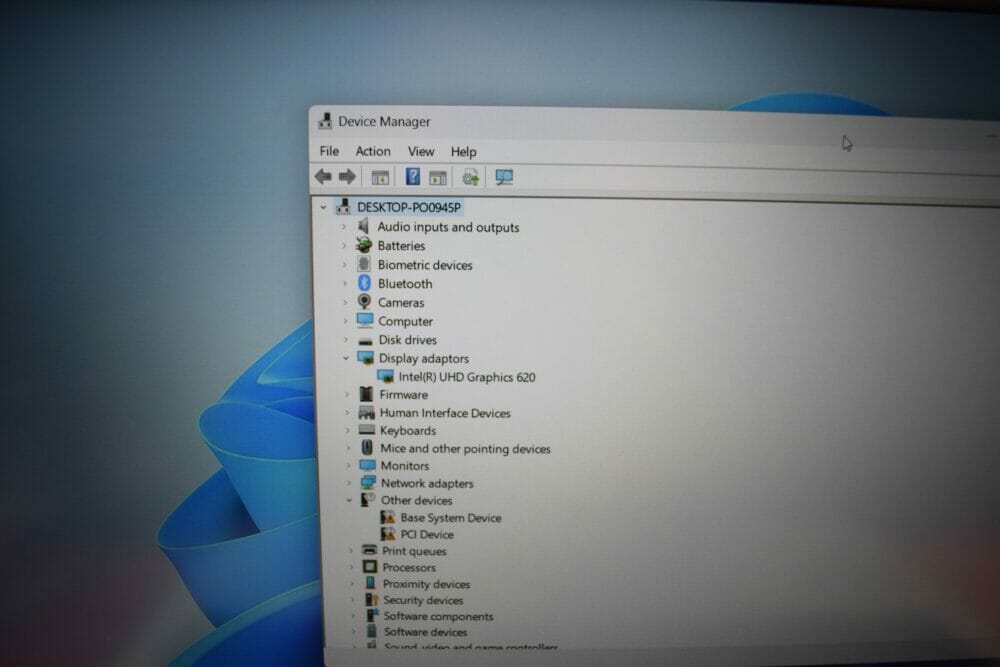Click the Security devices key icon
The height and width of the screenshot is (667, 1000).
click(371, 599)
